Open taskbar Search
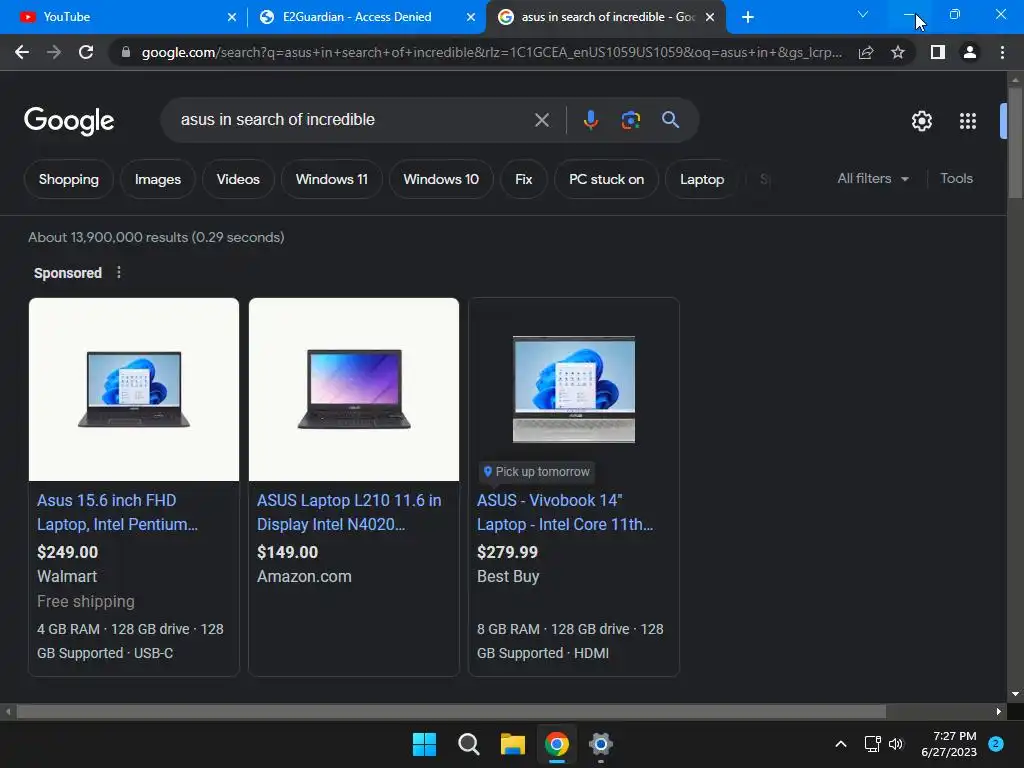This screenshot has width=1024, height=768. coord(468,744)
